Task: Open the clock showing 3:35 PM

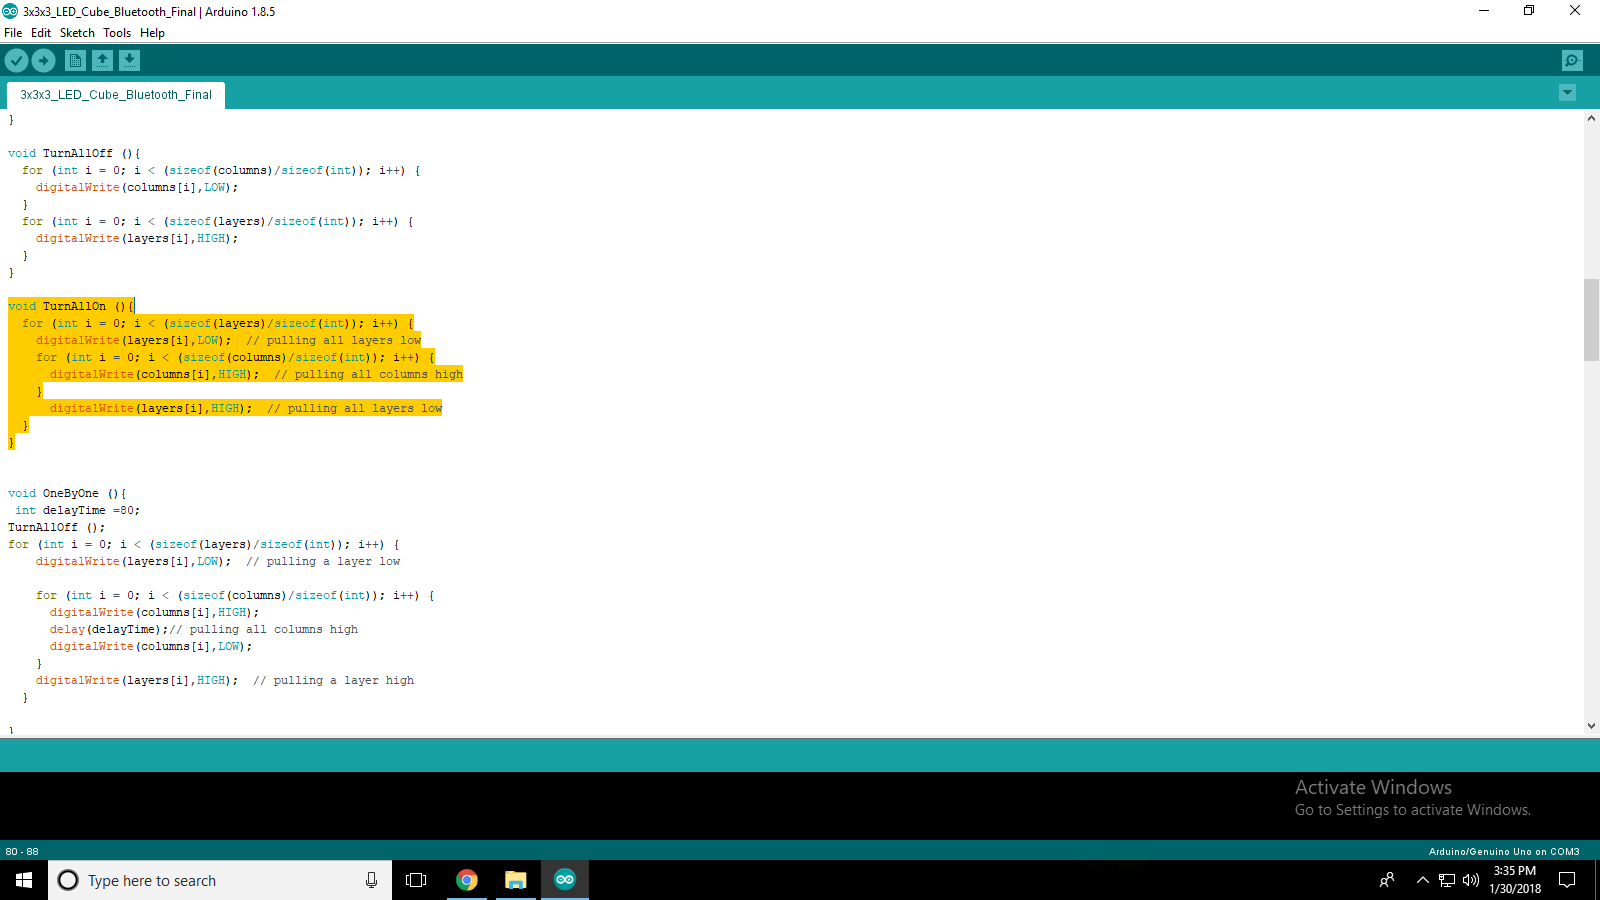Action: pos(1515,880)
